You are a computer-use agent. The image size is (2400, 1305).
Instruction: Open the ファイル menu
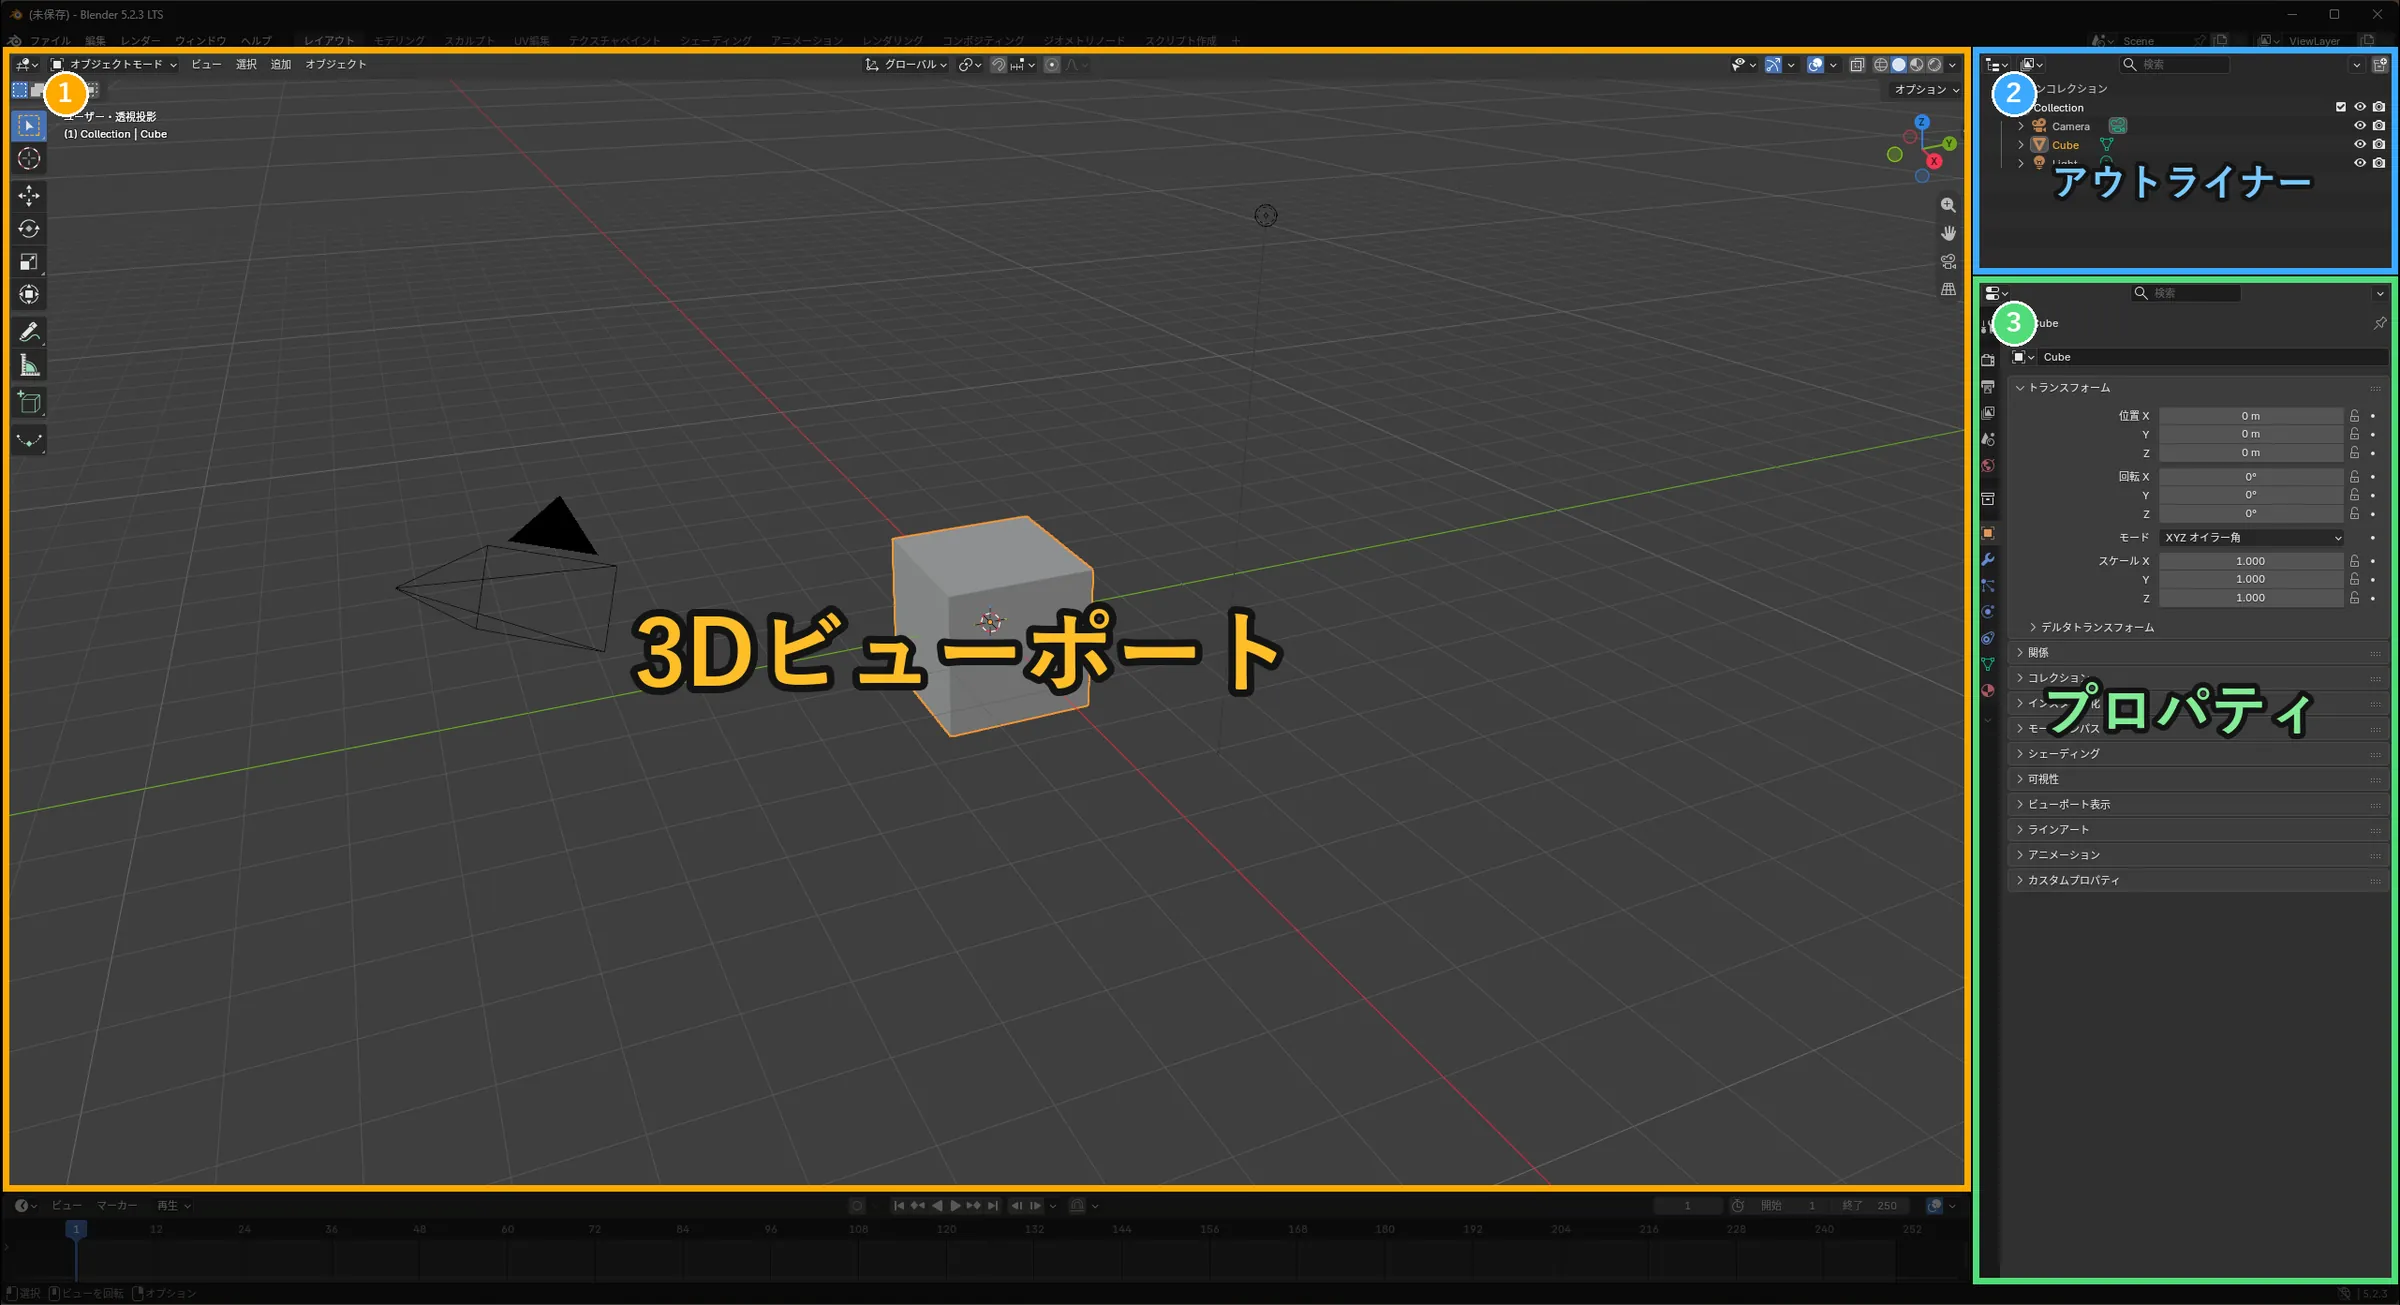[x=50, y=41]
